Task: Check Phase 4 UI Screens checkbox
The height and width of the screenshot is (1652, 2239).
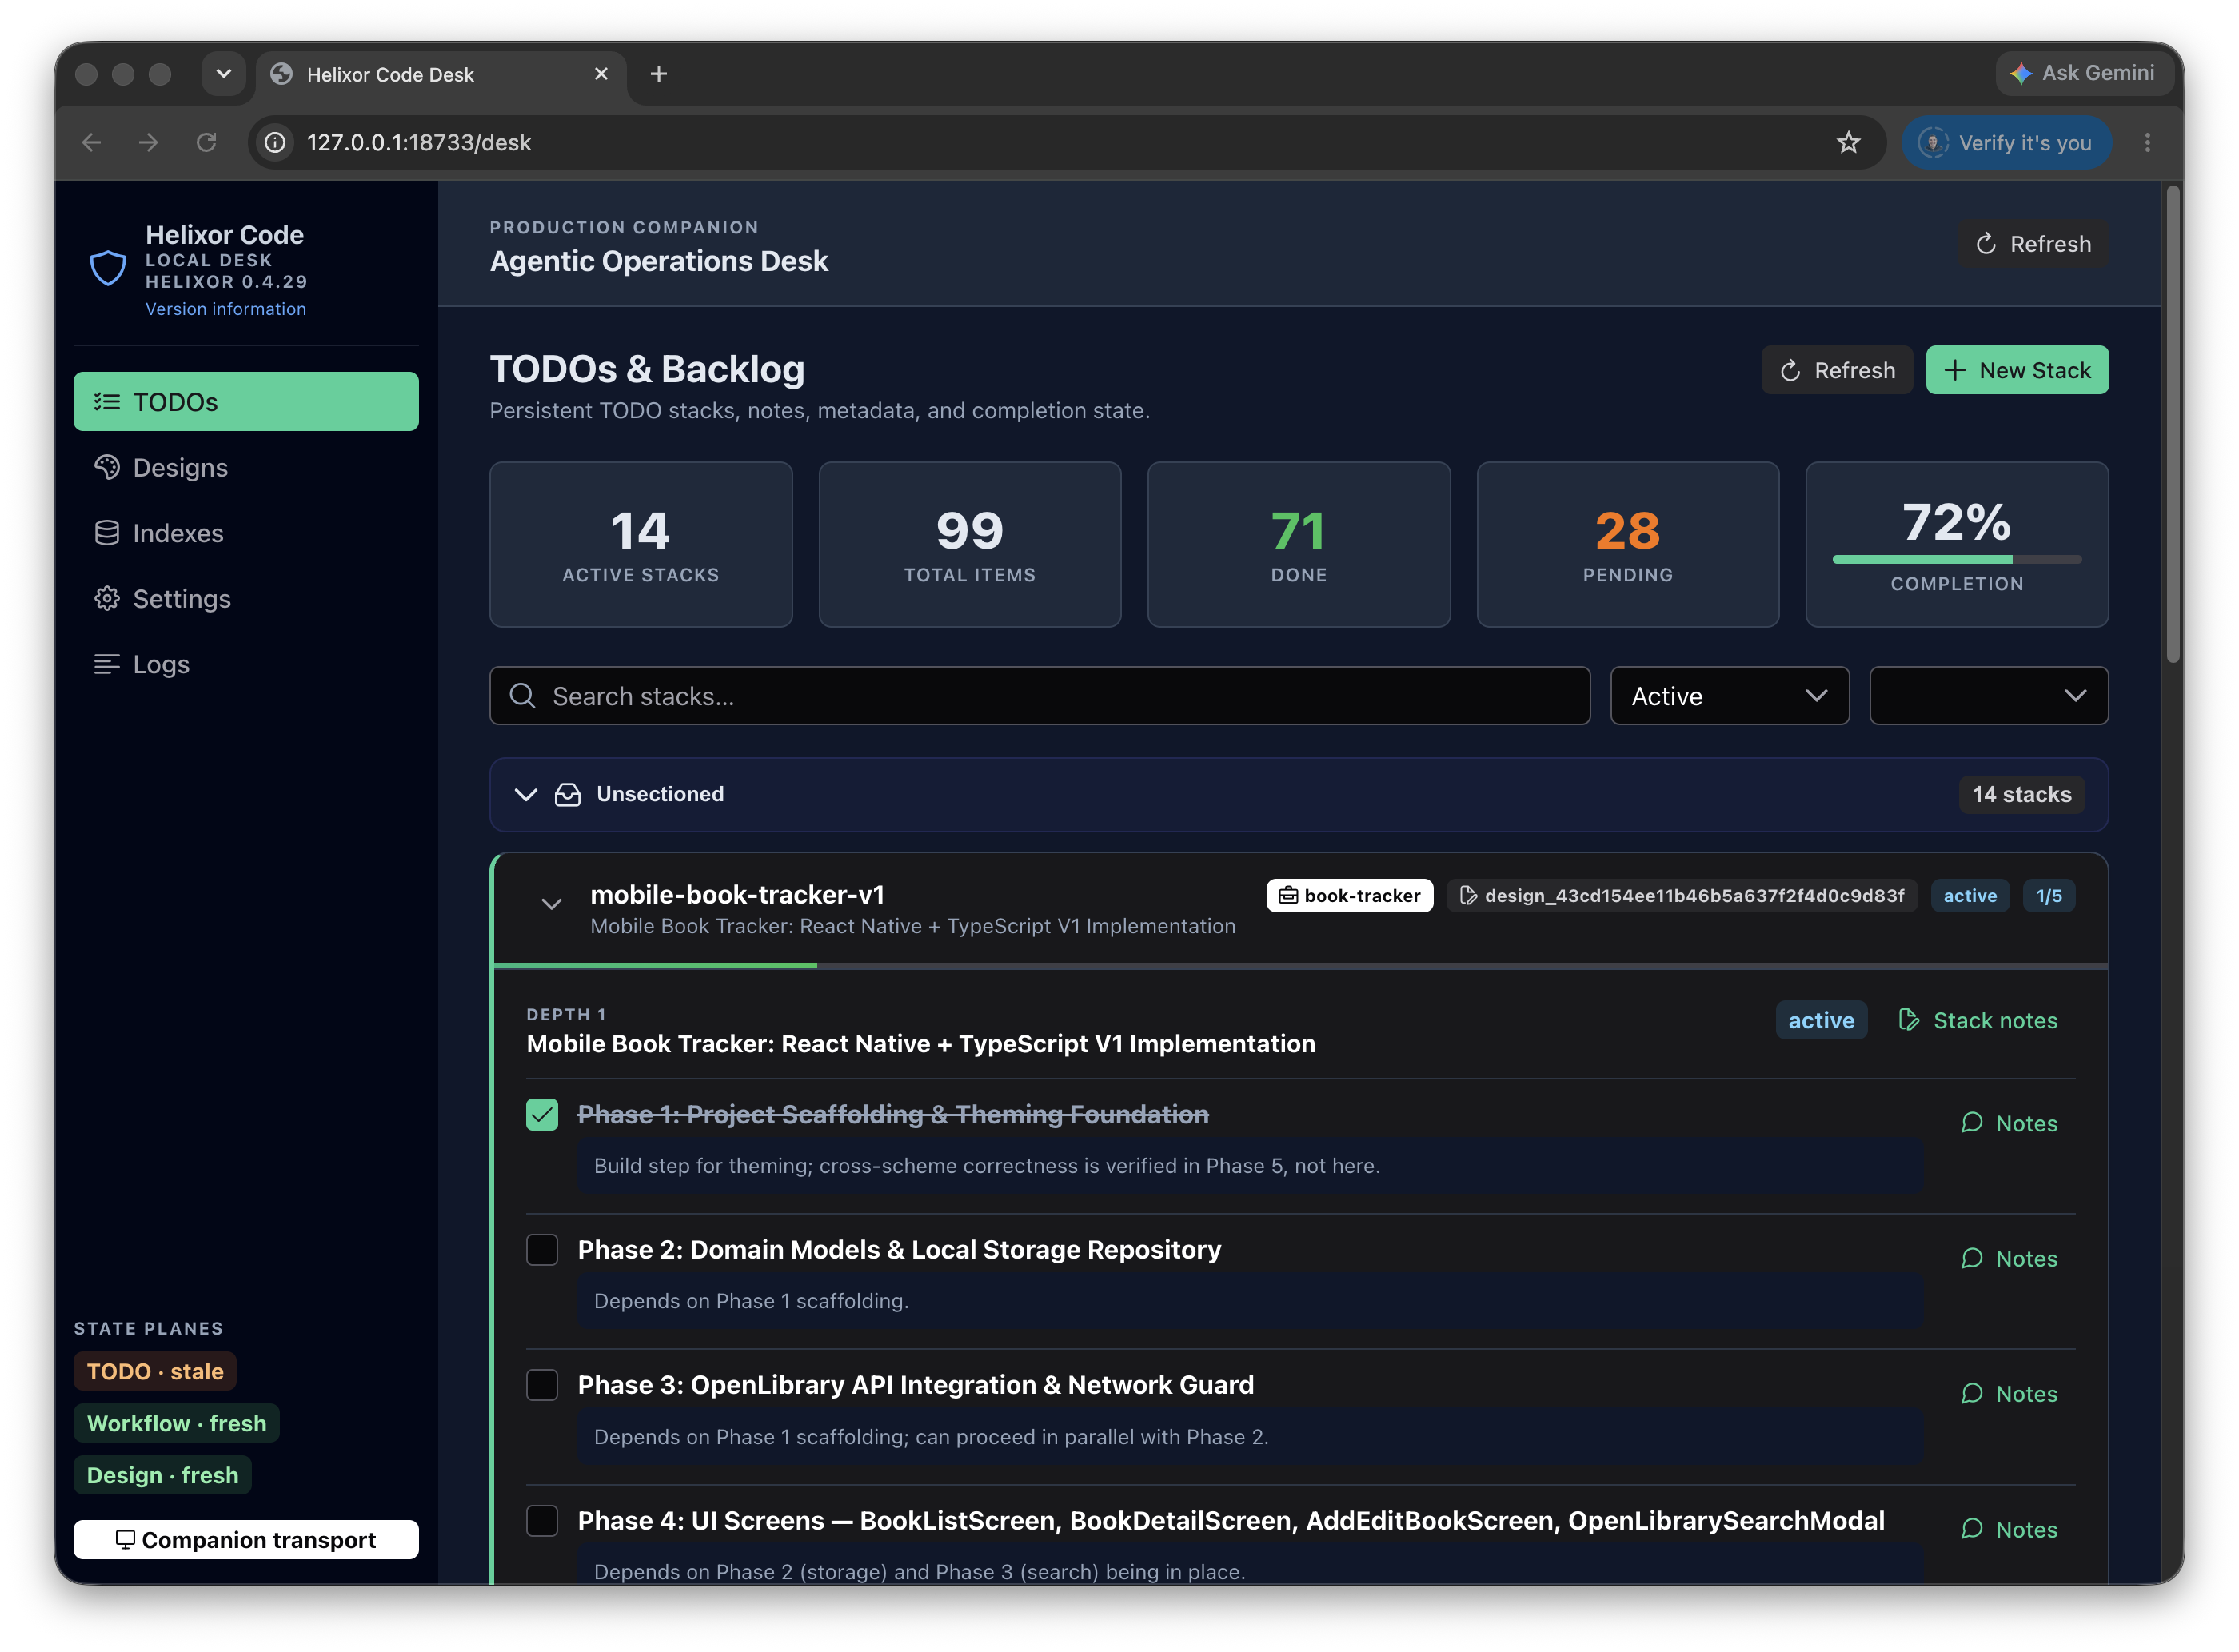Action: click(x=542, y=1521)
